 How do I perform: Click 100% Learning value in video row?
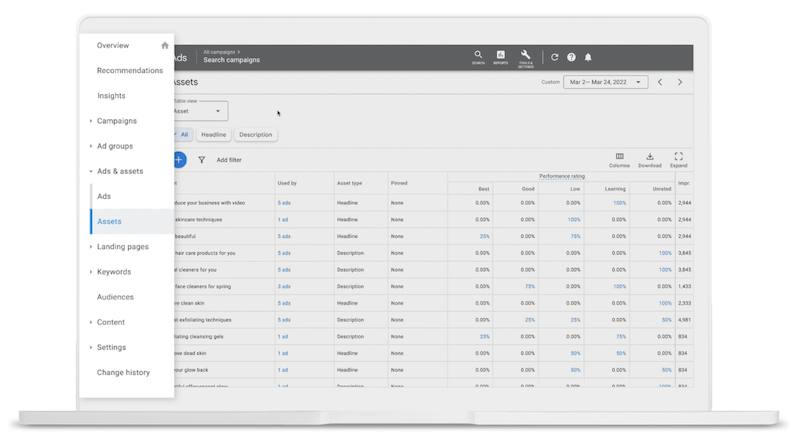coord(619,203)
